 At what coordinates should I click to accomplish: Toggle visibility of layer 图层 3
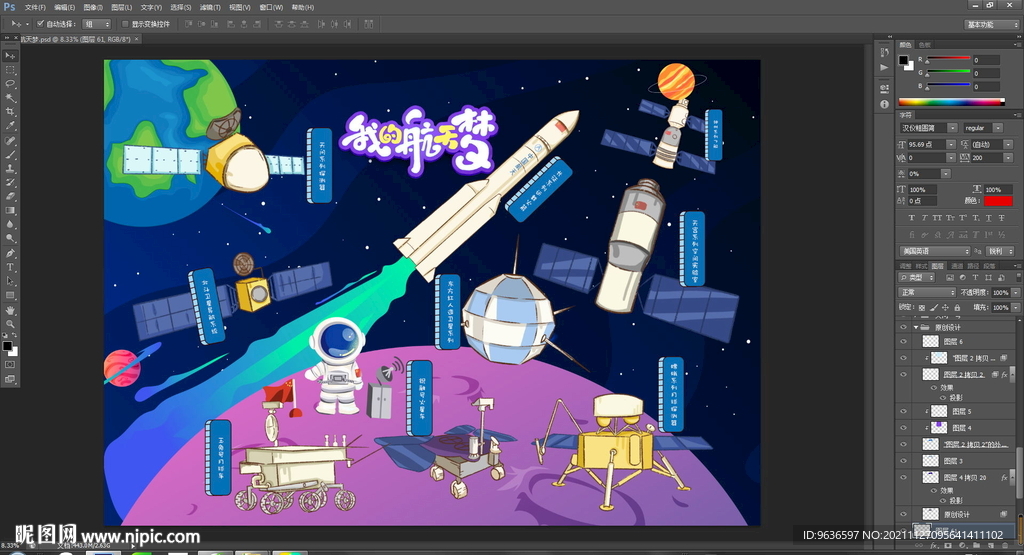pos(904,461)
